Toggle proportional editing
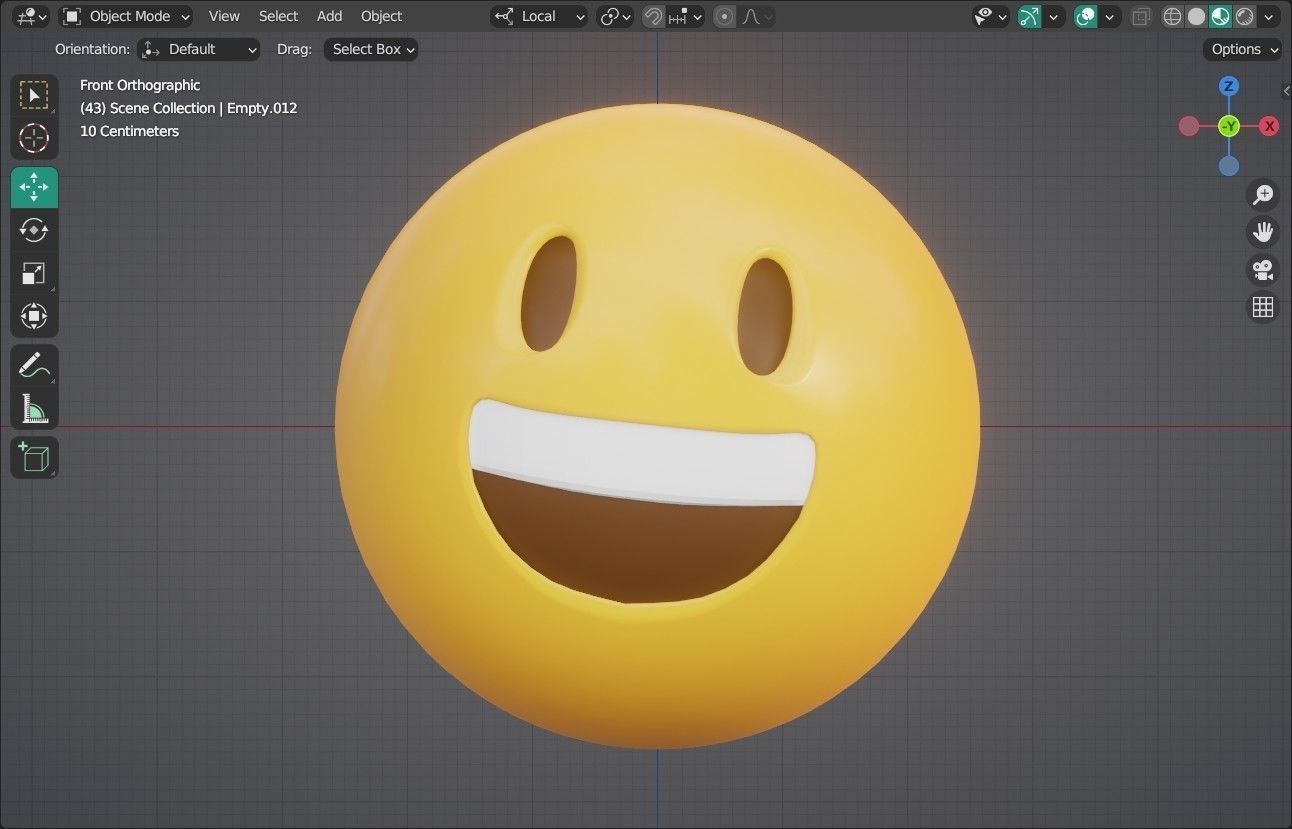The height and width of the screenshot is (829, 1292). 725,16
